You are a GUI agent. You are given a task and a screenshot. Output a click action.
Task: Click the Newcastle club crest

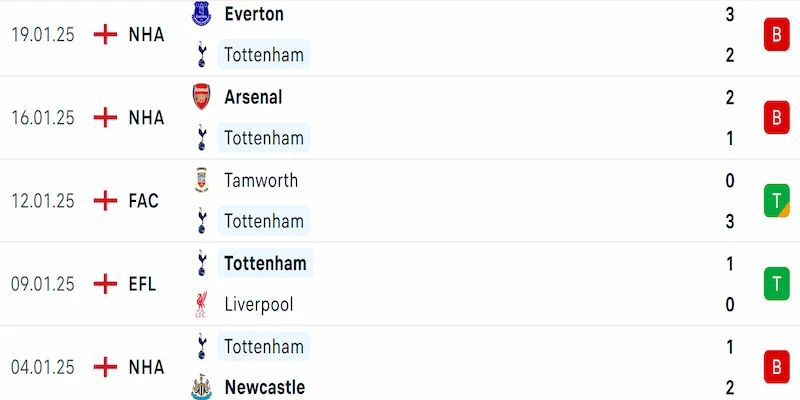click(x=201, y=386)
